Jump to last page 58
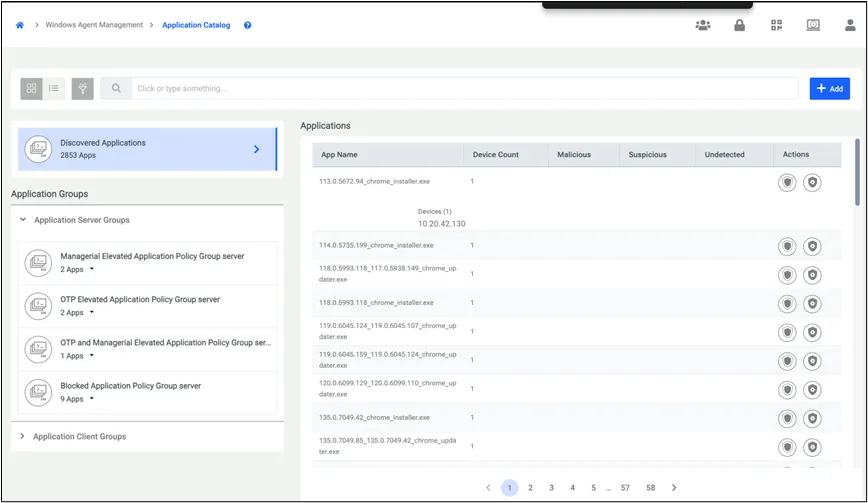Image resolution: width=868 pixels, height=503 pixels. [650, 488]
